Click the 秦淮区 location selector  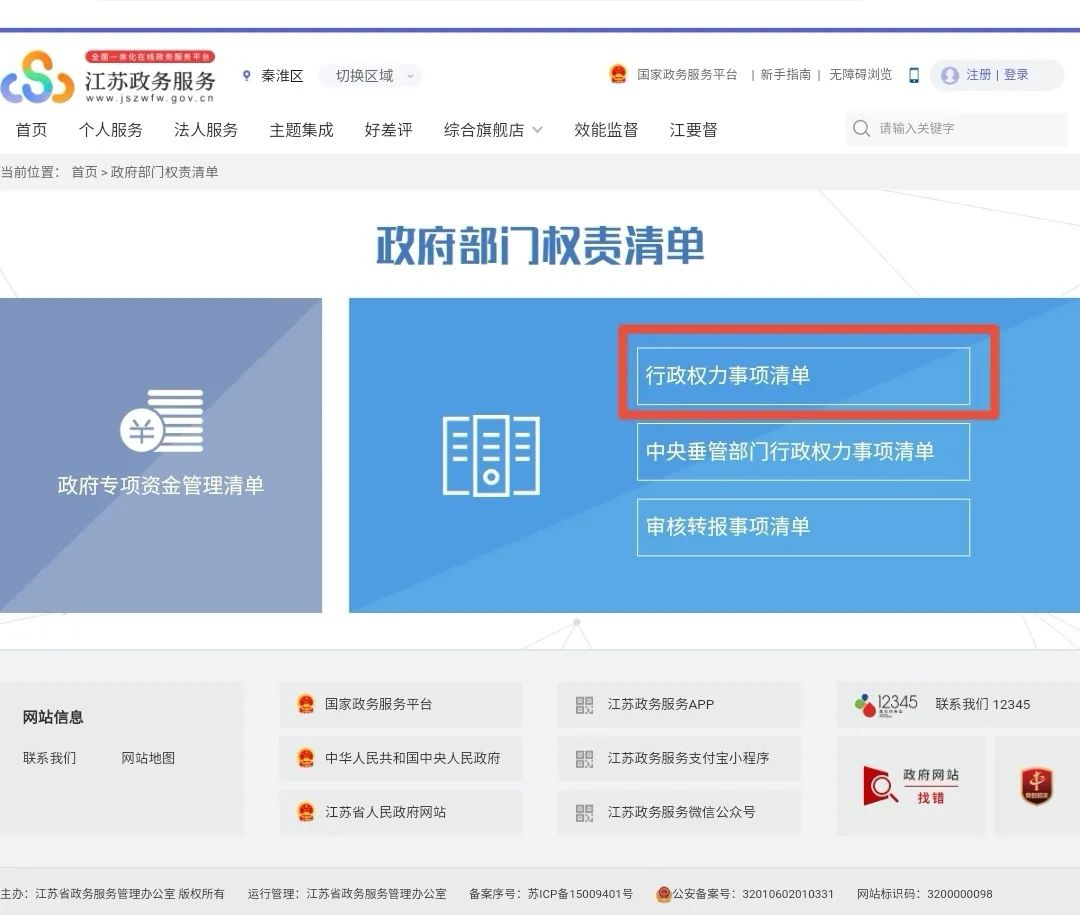point(276,76)
